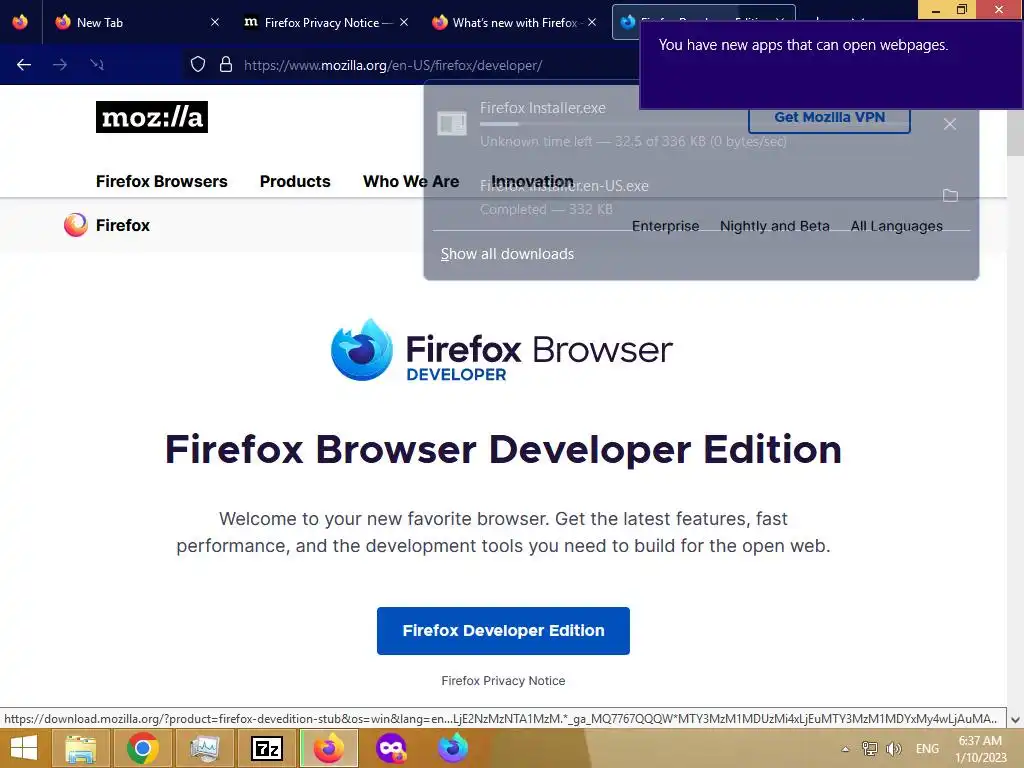Open Firefox Privacy Notice link below button
The width and height of the screenshot is (1024, 768).
(504, 680)
